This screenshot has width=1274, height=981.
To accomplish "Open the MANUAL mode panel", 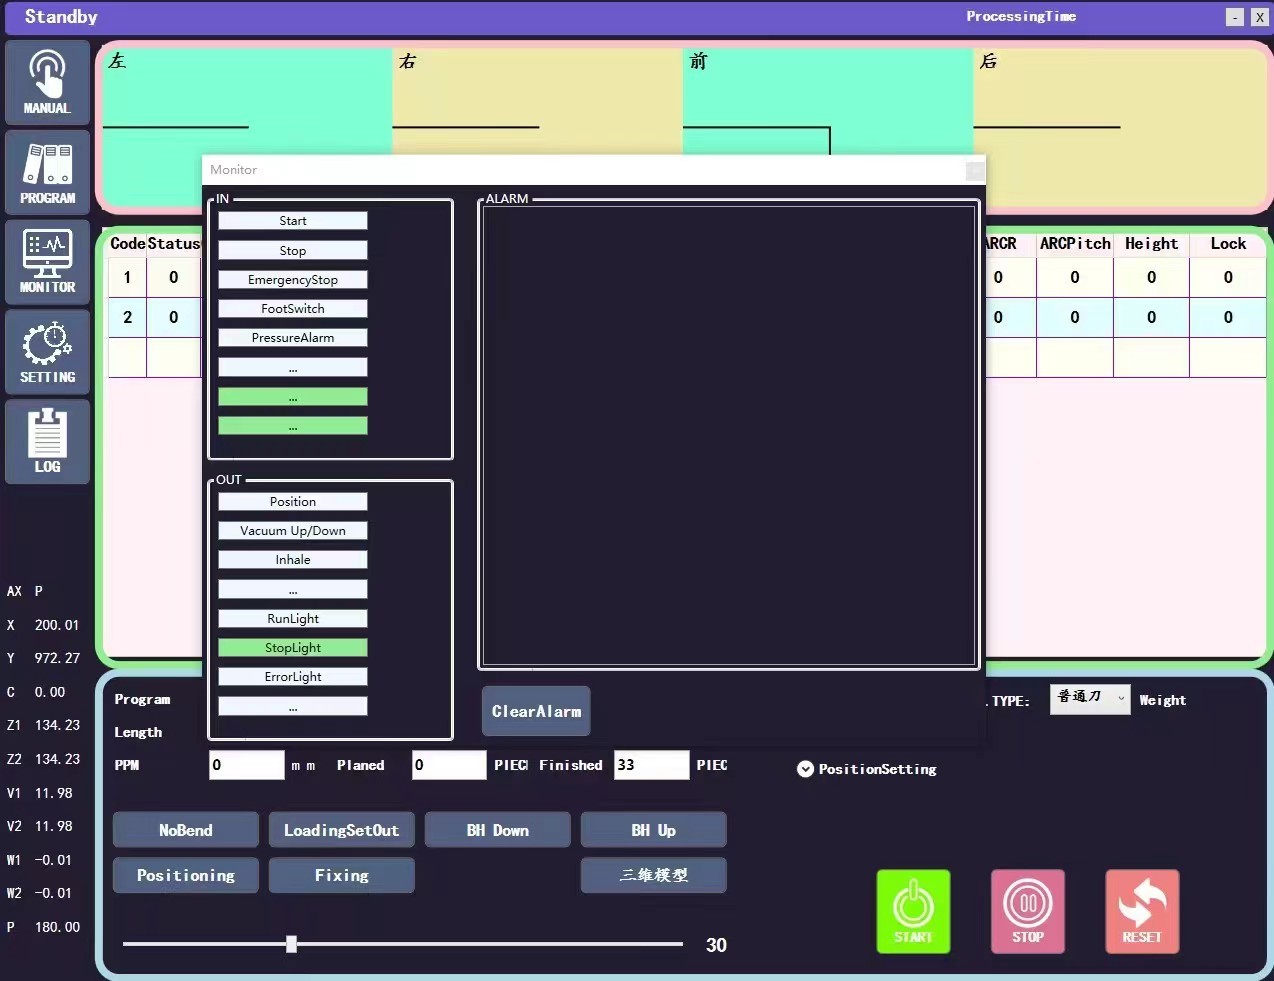I will 47,82.
